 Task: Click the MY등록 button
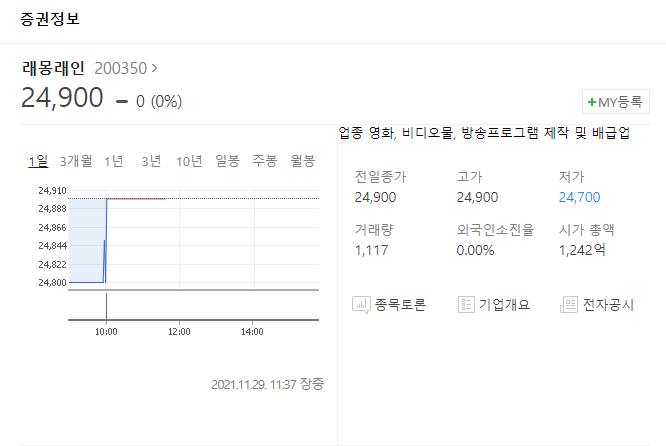(x=615, y=102)
